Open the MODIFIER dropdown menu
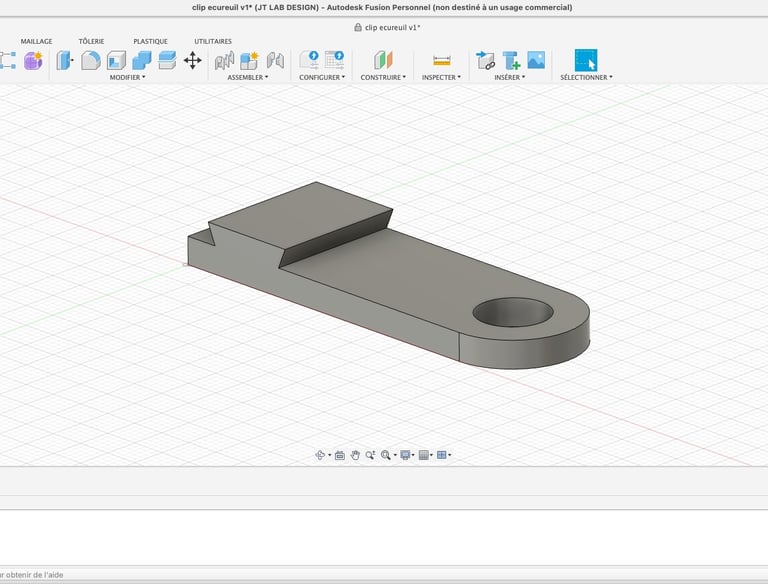Screen dimensions: 768x584 [x=127, y=77]
